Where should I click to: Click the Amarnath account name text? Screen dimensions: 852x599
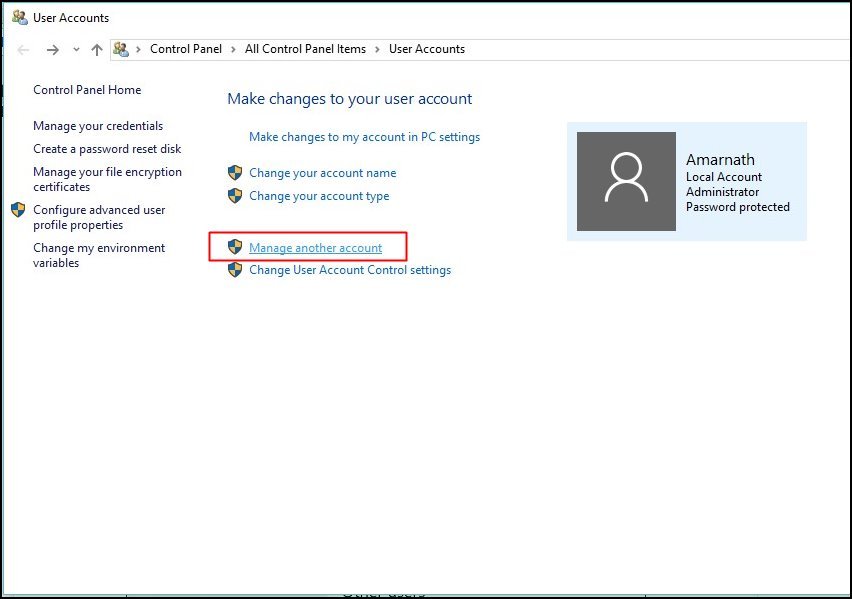720,159
